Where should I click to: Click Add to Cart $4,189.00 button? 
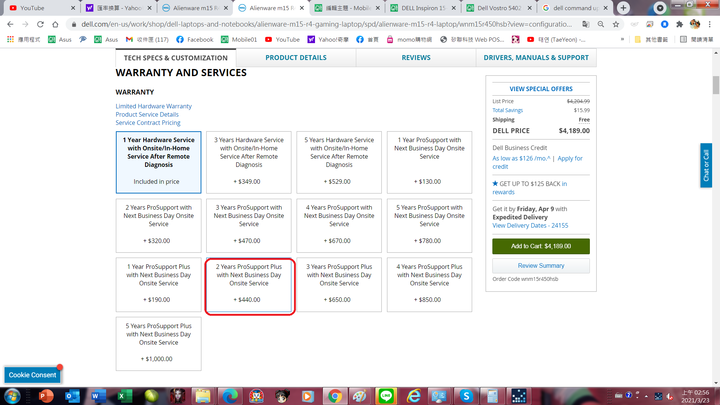541,246
